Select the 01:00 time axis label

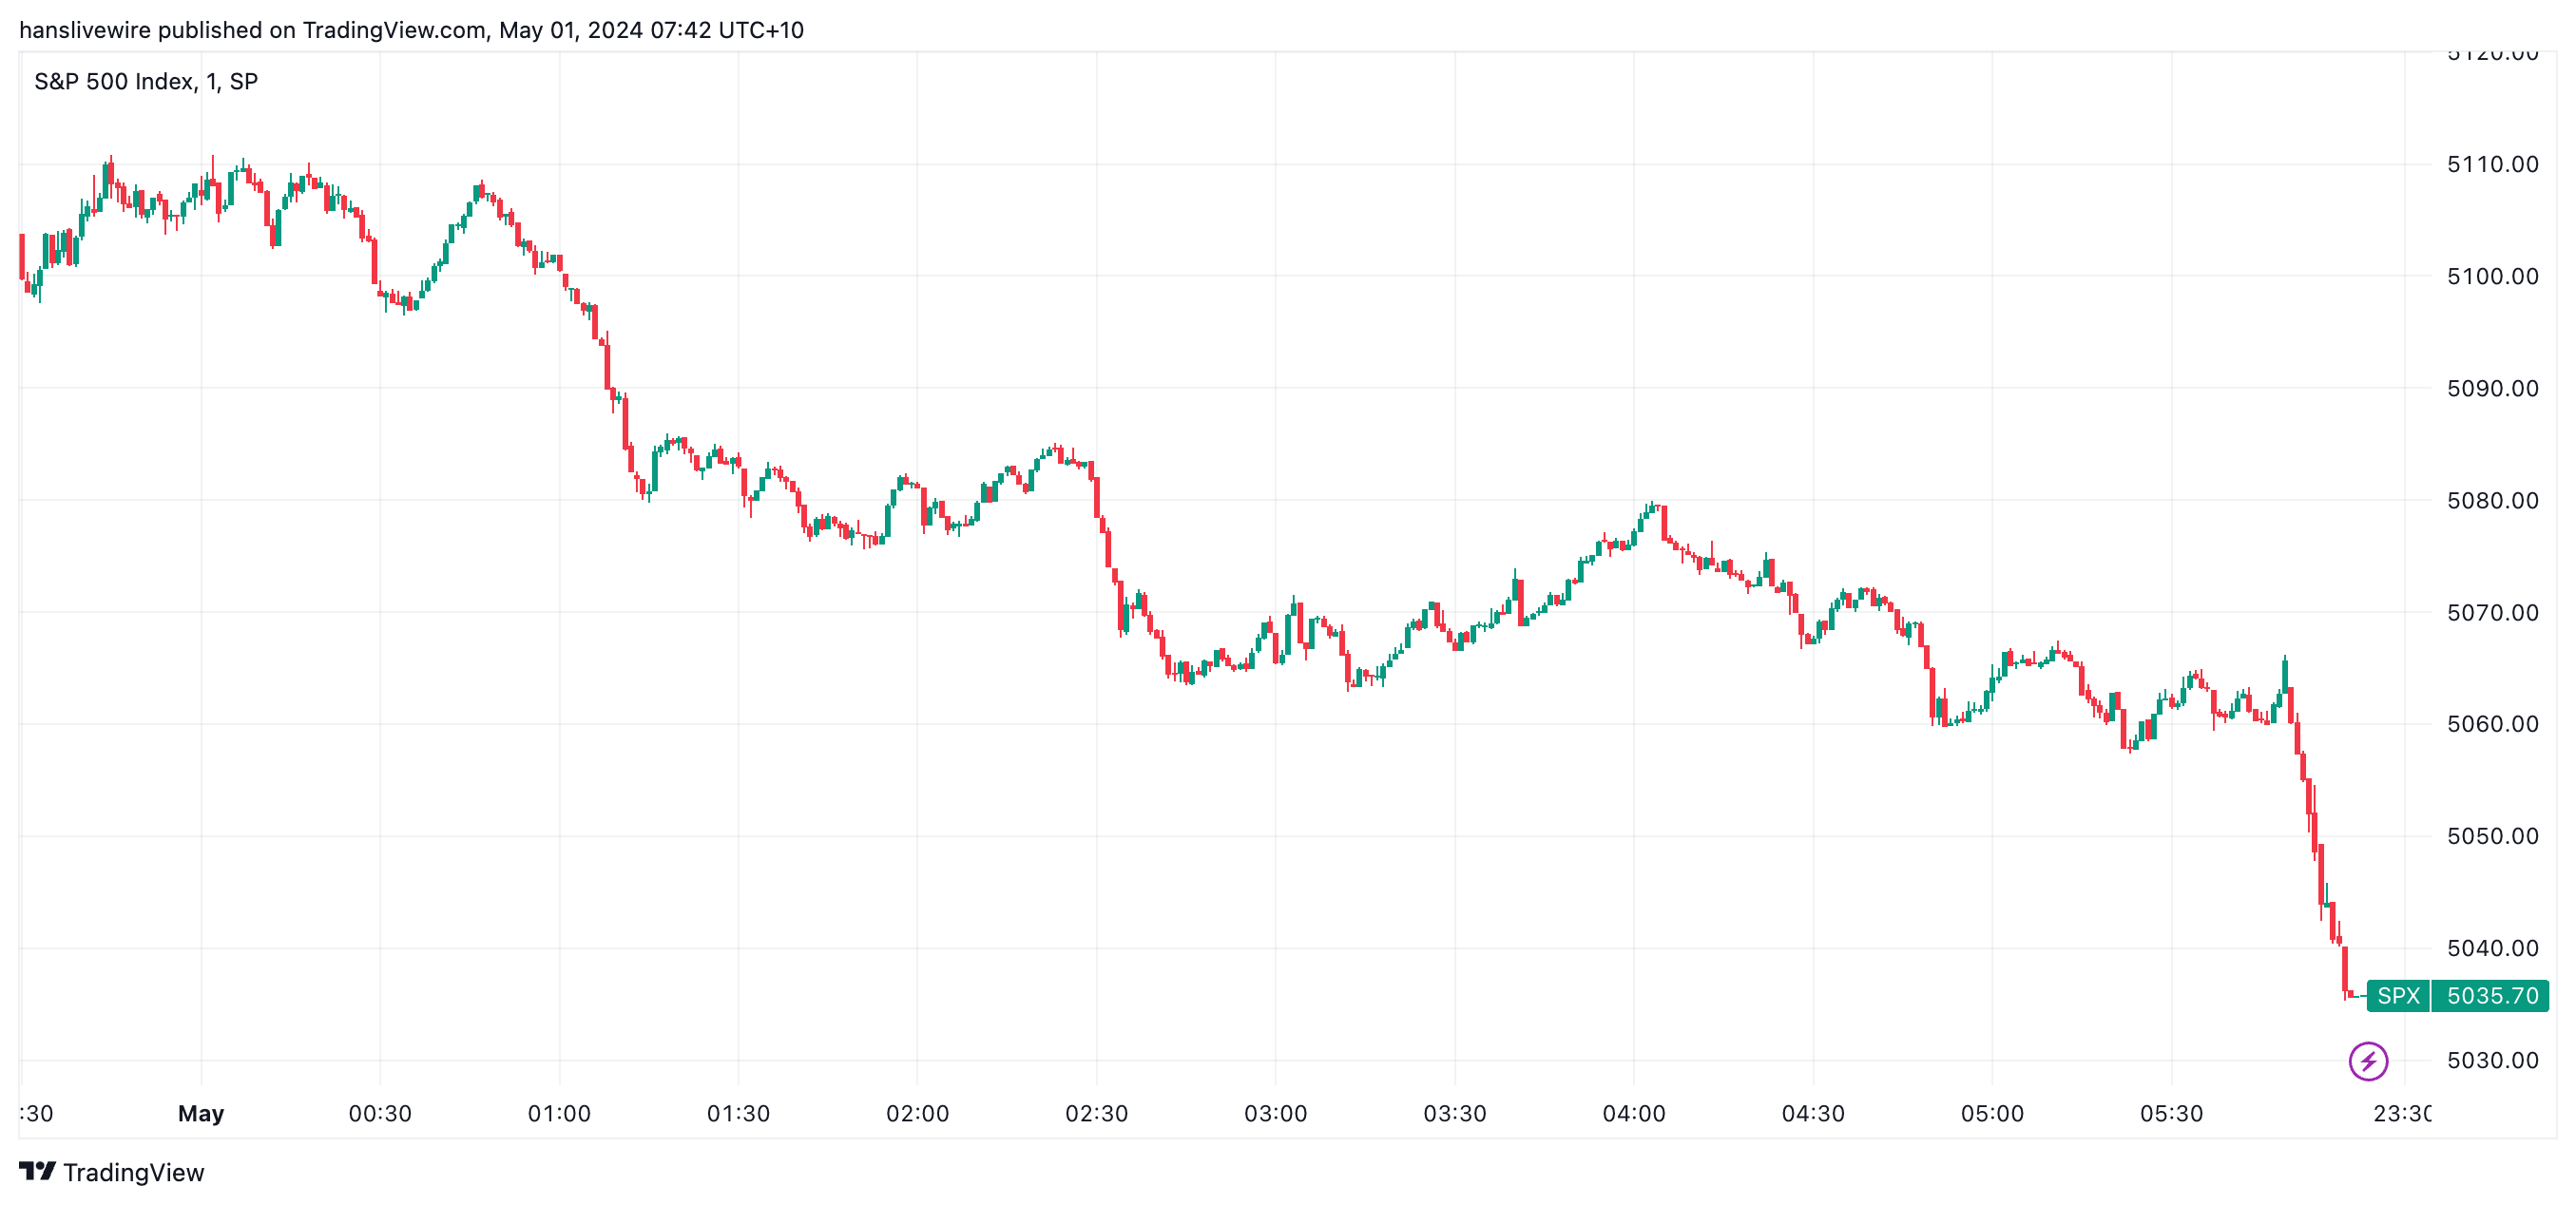559,1113
